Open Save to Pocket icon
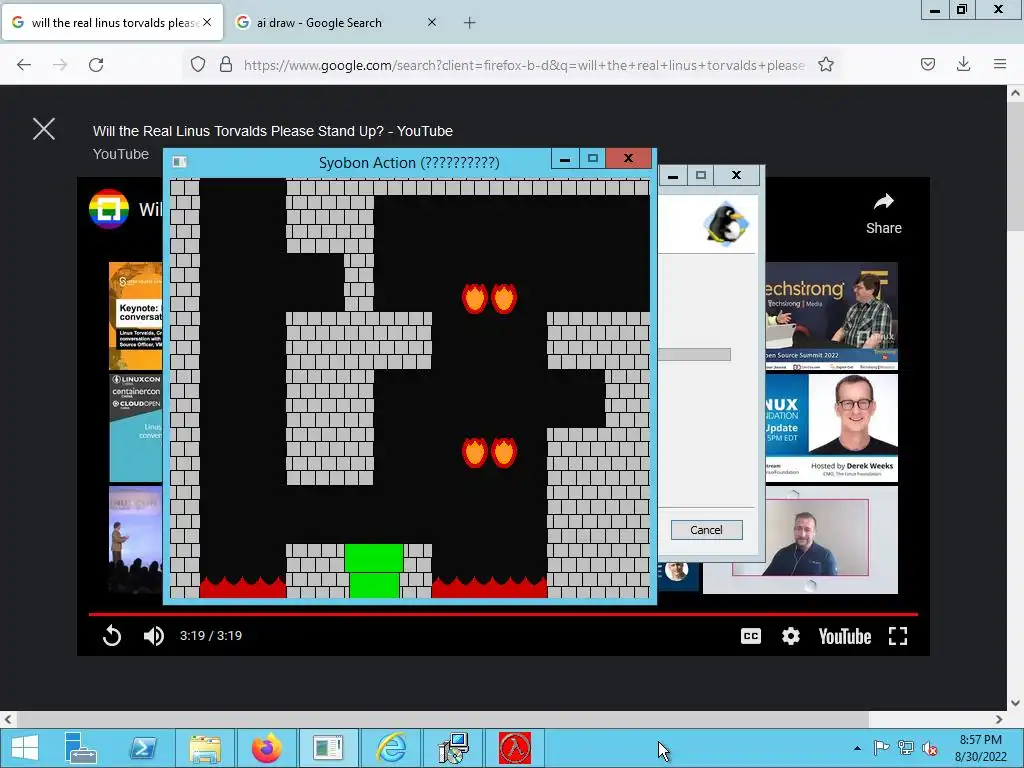 [928, 64]
